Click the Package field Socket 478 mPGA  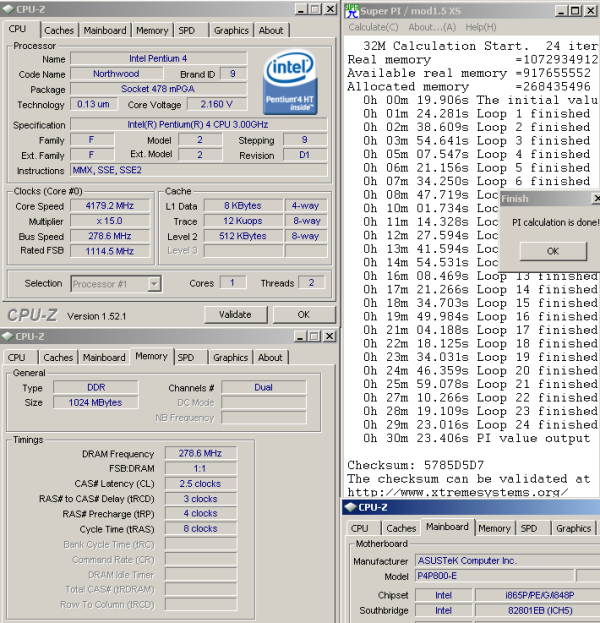(x=158, y=89)
